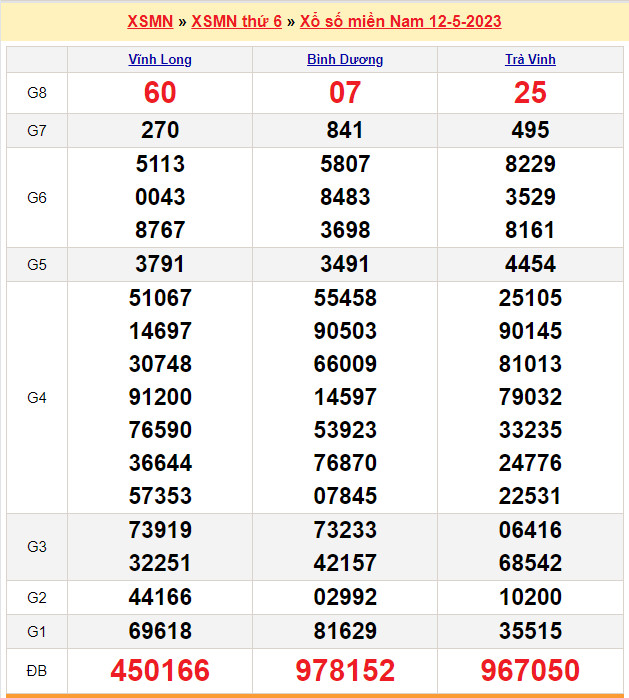Viewport: 629px width, 698px height.
Task: Open the XSMN thứ 6 link
Action: click(236, 21)
